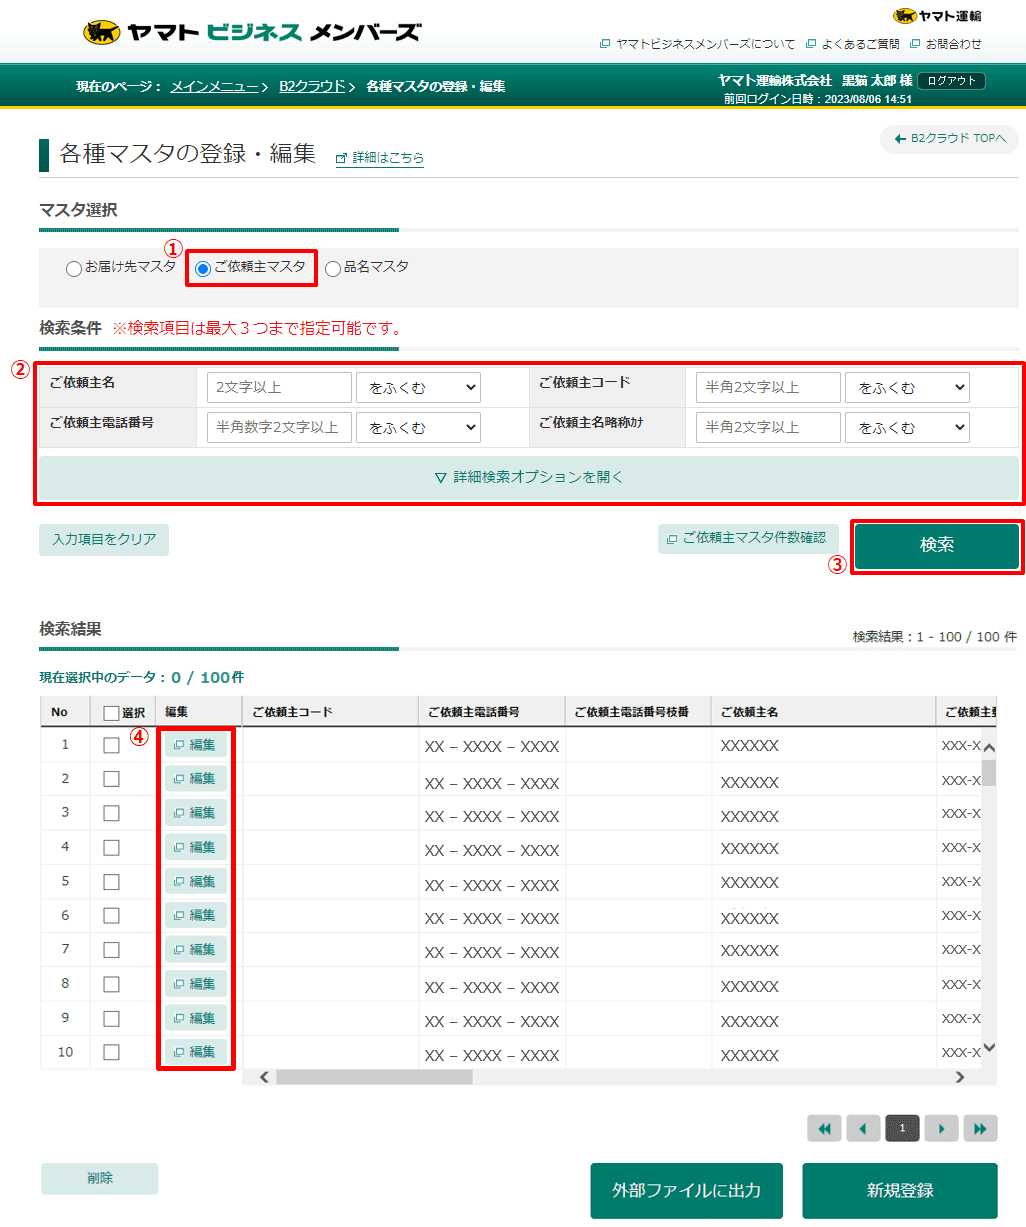Open the ご依頼主コード match condition dropdown
The height and width of the screenshot is (1227, 1026).
(907, 388)
